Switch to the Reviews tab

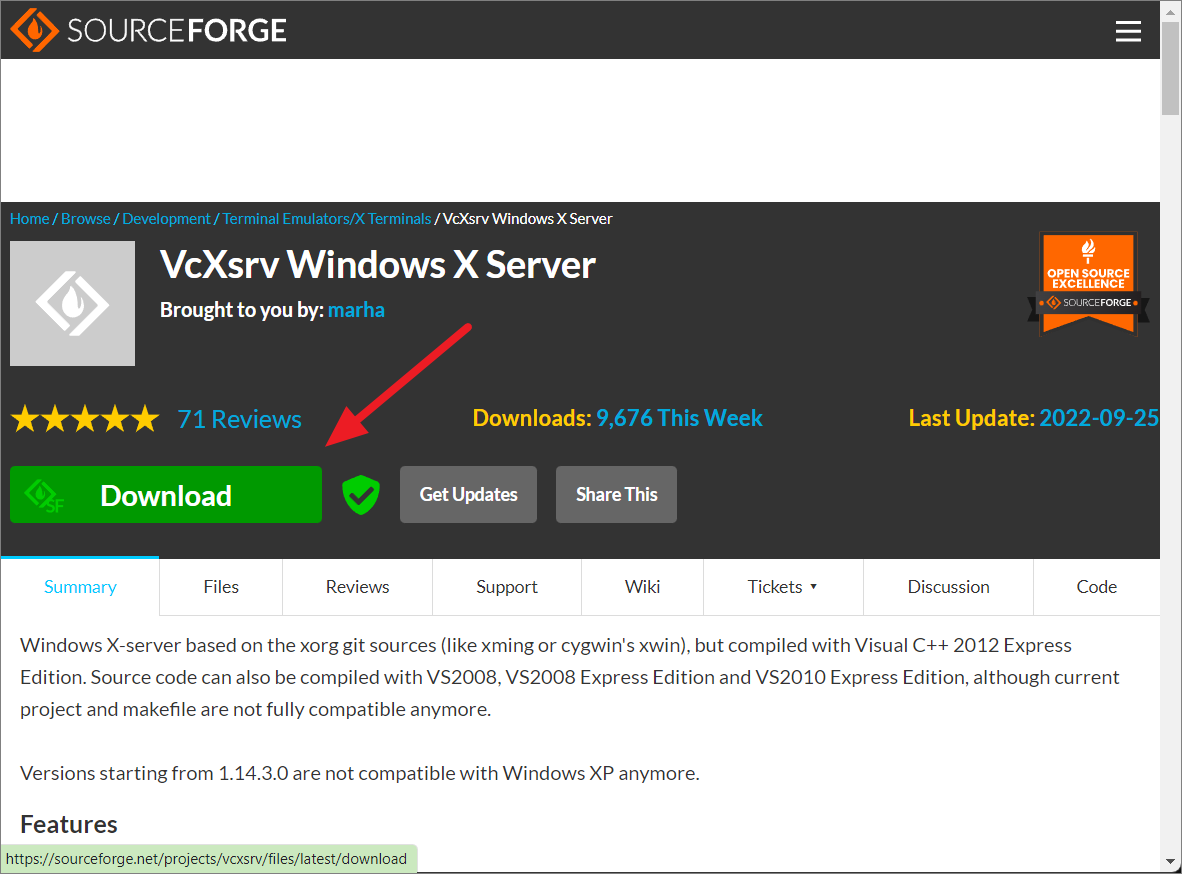pyautogui.click(x=357, y=587)
